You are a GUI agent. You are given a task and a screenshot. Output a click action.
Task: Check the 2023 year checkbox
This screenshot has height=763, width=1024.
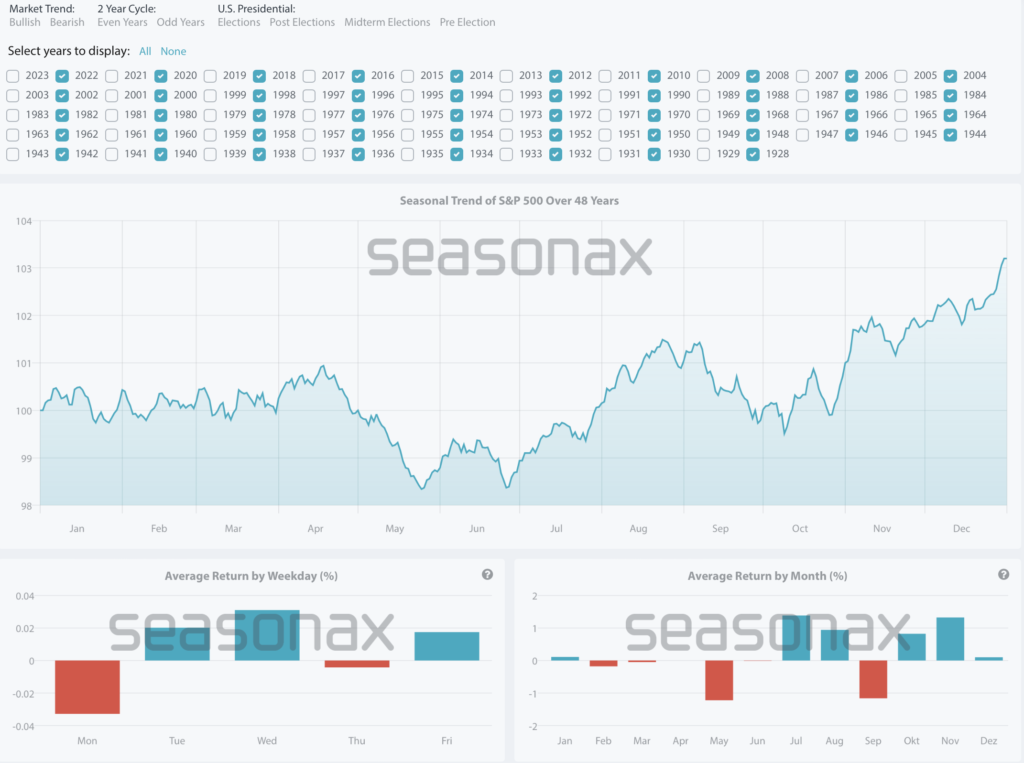pyautogui.click(x=12, y=76)
